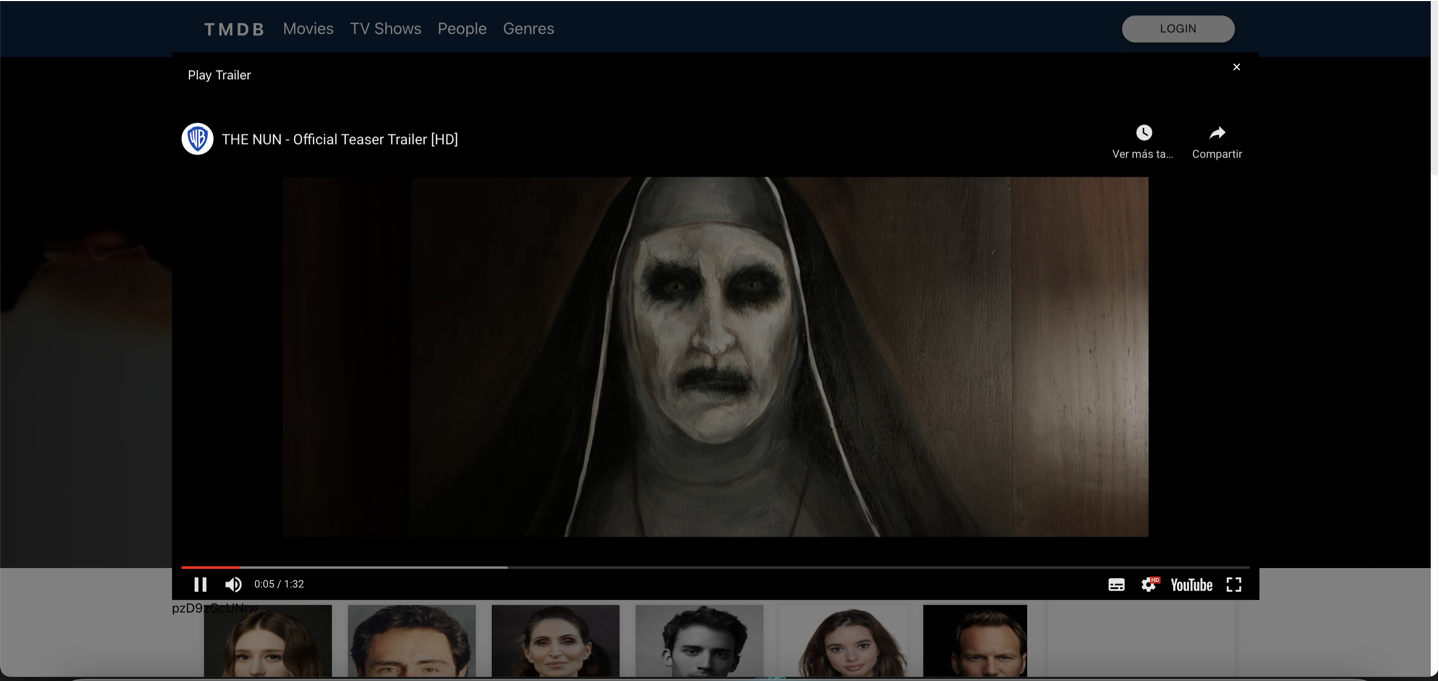Click the page vertical scrollbar
Screen dimensions: 1439x681
click(x=1434, y=90)
